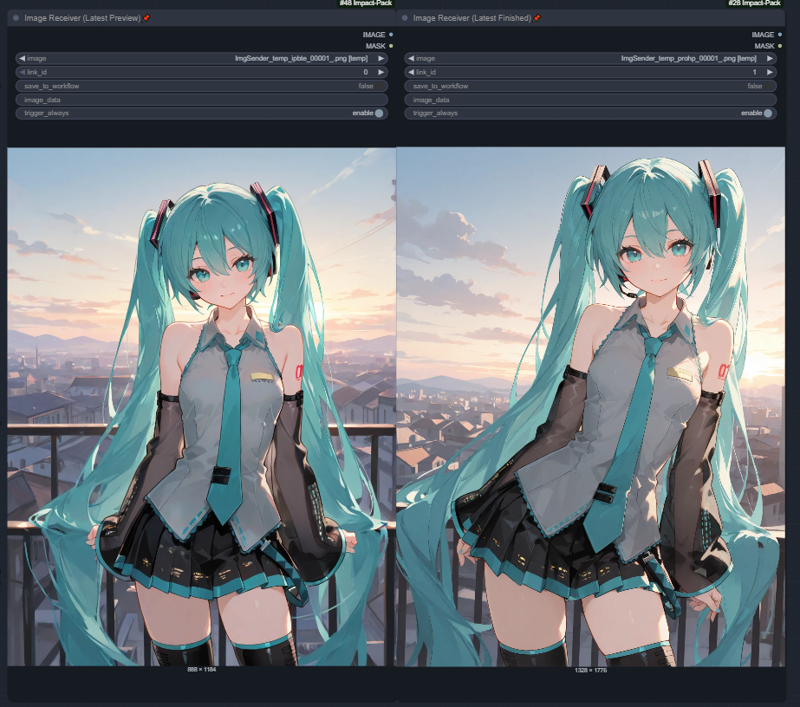Click the MASK output port on Latest Preview node
Screen dimensions: 800x707
391,46
